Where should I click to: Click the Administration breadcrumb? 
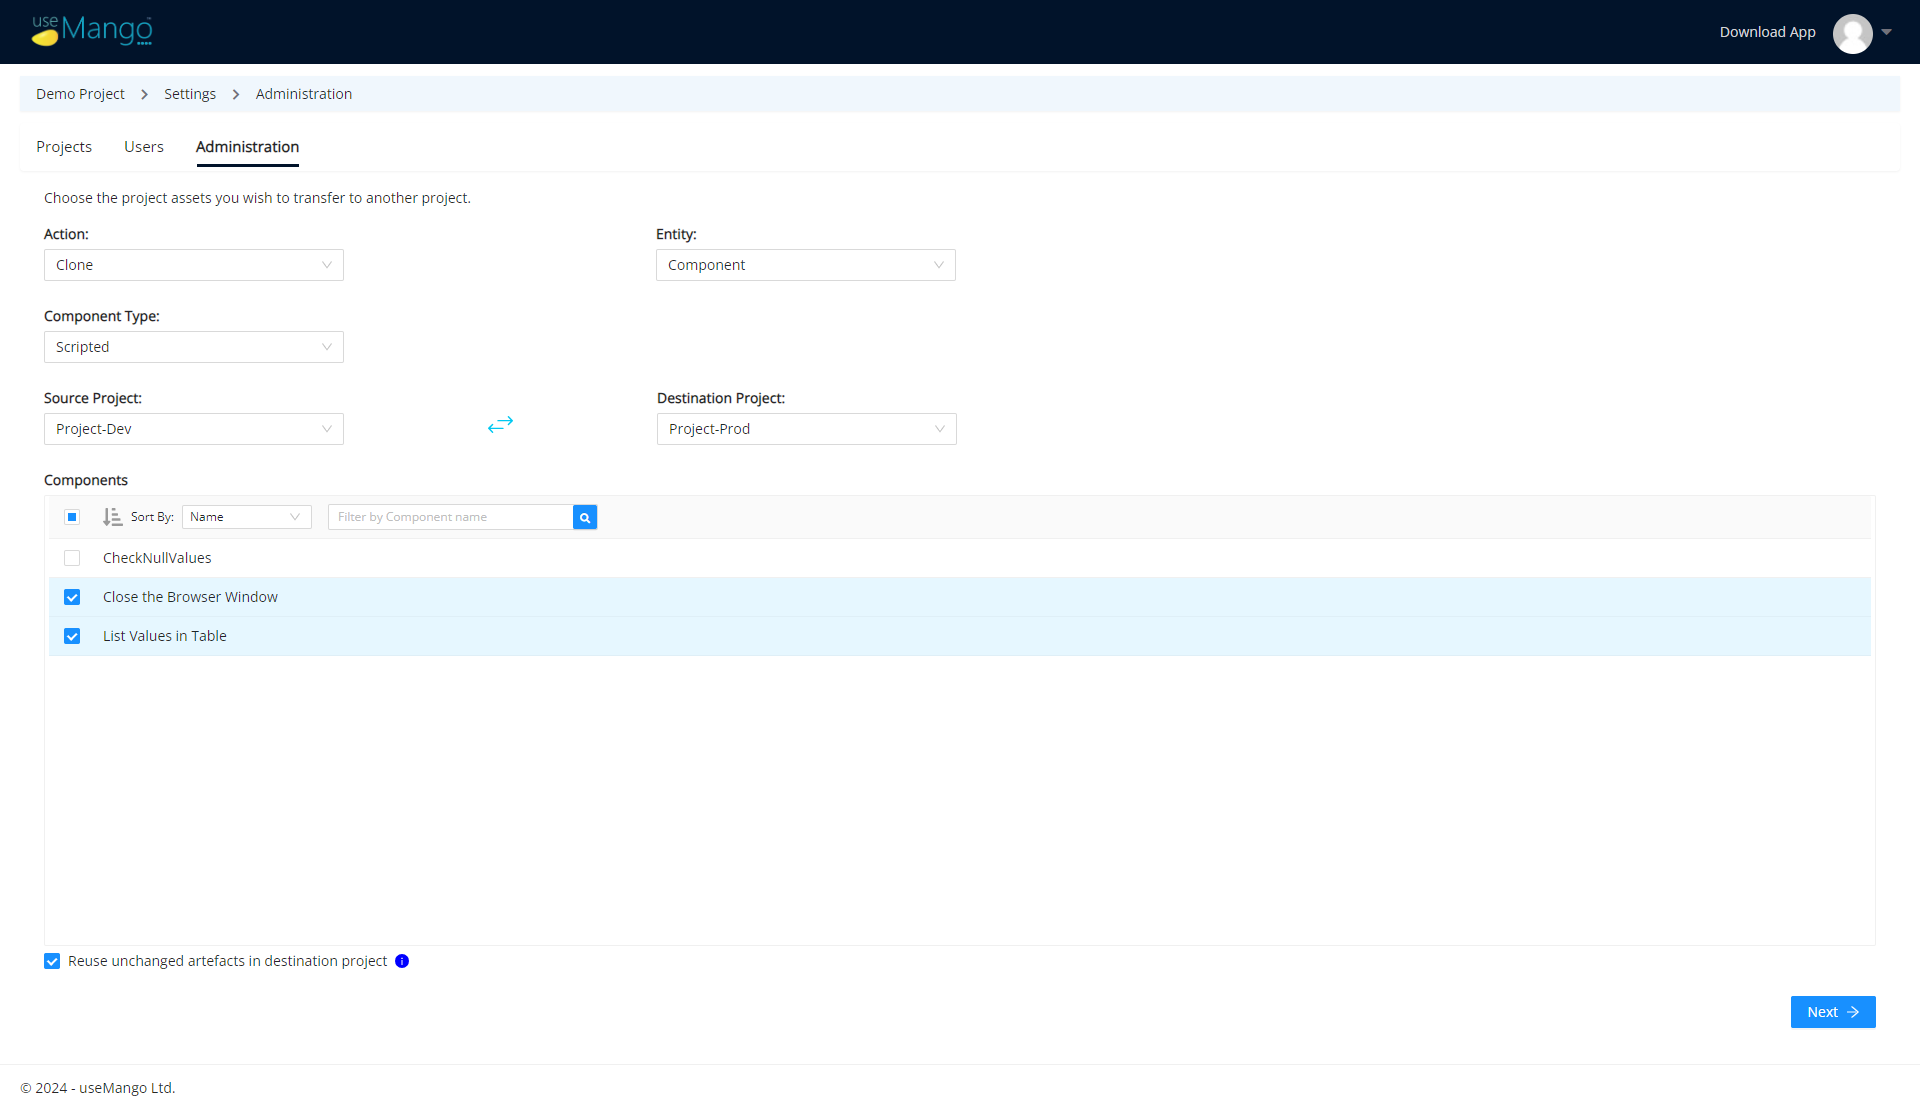tap(304, 94)
